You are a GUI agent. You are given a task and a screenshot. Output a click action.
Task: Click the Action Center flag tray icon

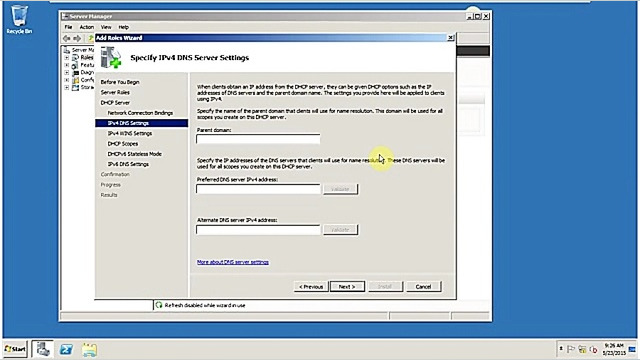coord(571,349)
